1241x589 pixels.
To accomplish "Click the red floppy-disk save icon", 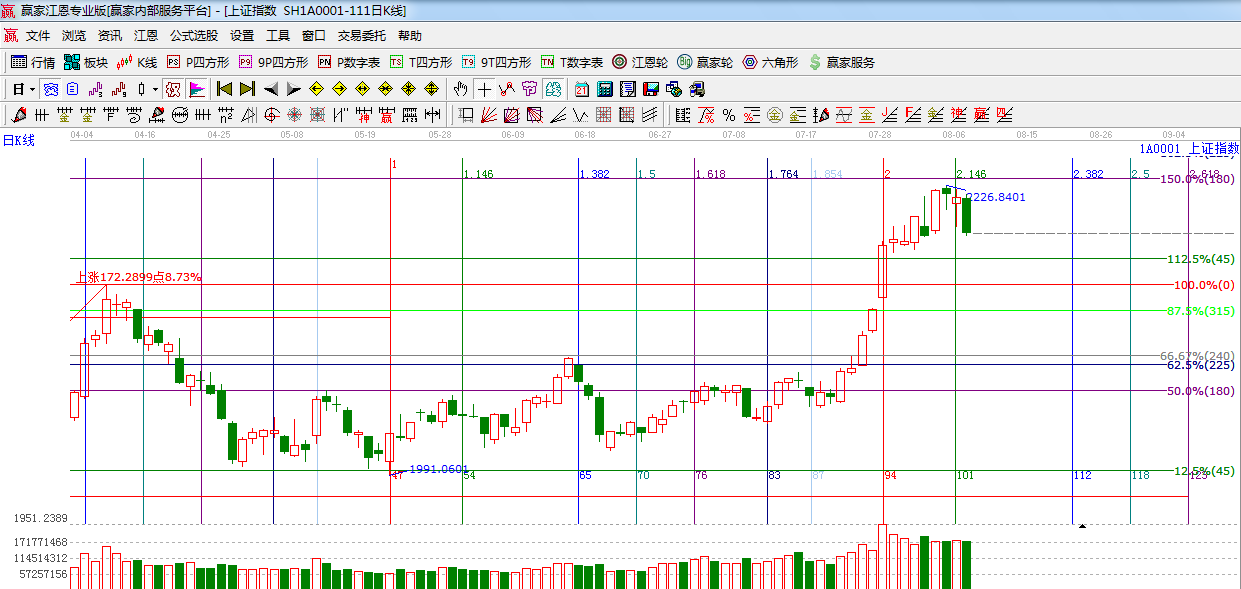I will (x=651, y=89).
